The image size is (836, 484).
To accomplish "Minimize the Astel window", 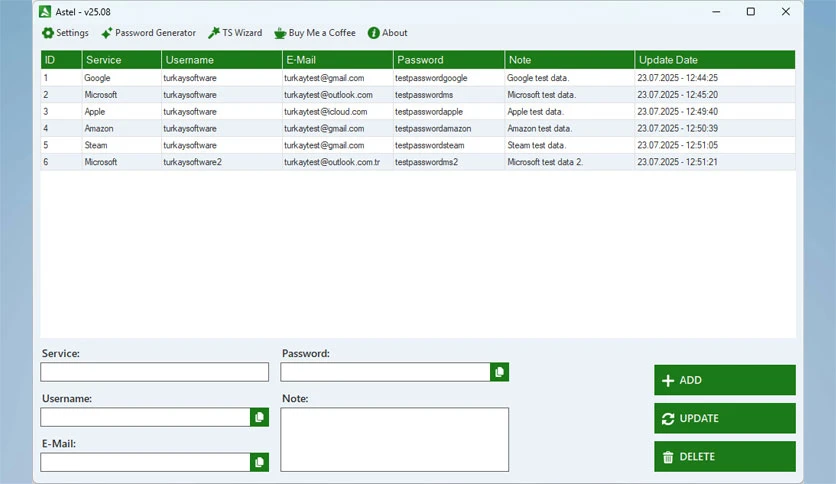I will click(716, 11).
